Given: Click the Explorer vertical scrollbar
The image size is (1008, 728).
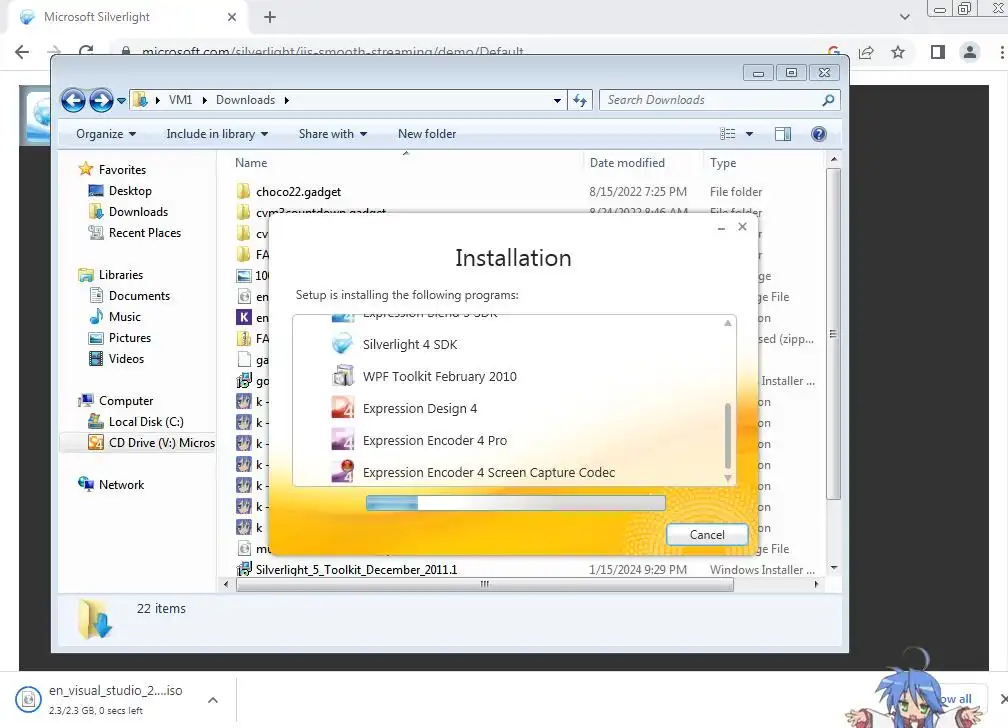Looking at the screenshot, I should [833, 333].
